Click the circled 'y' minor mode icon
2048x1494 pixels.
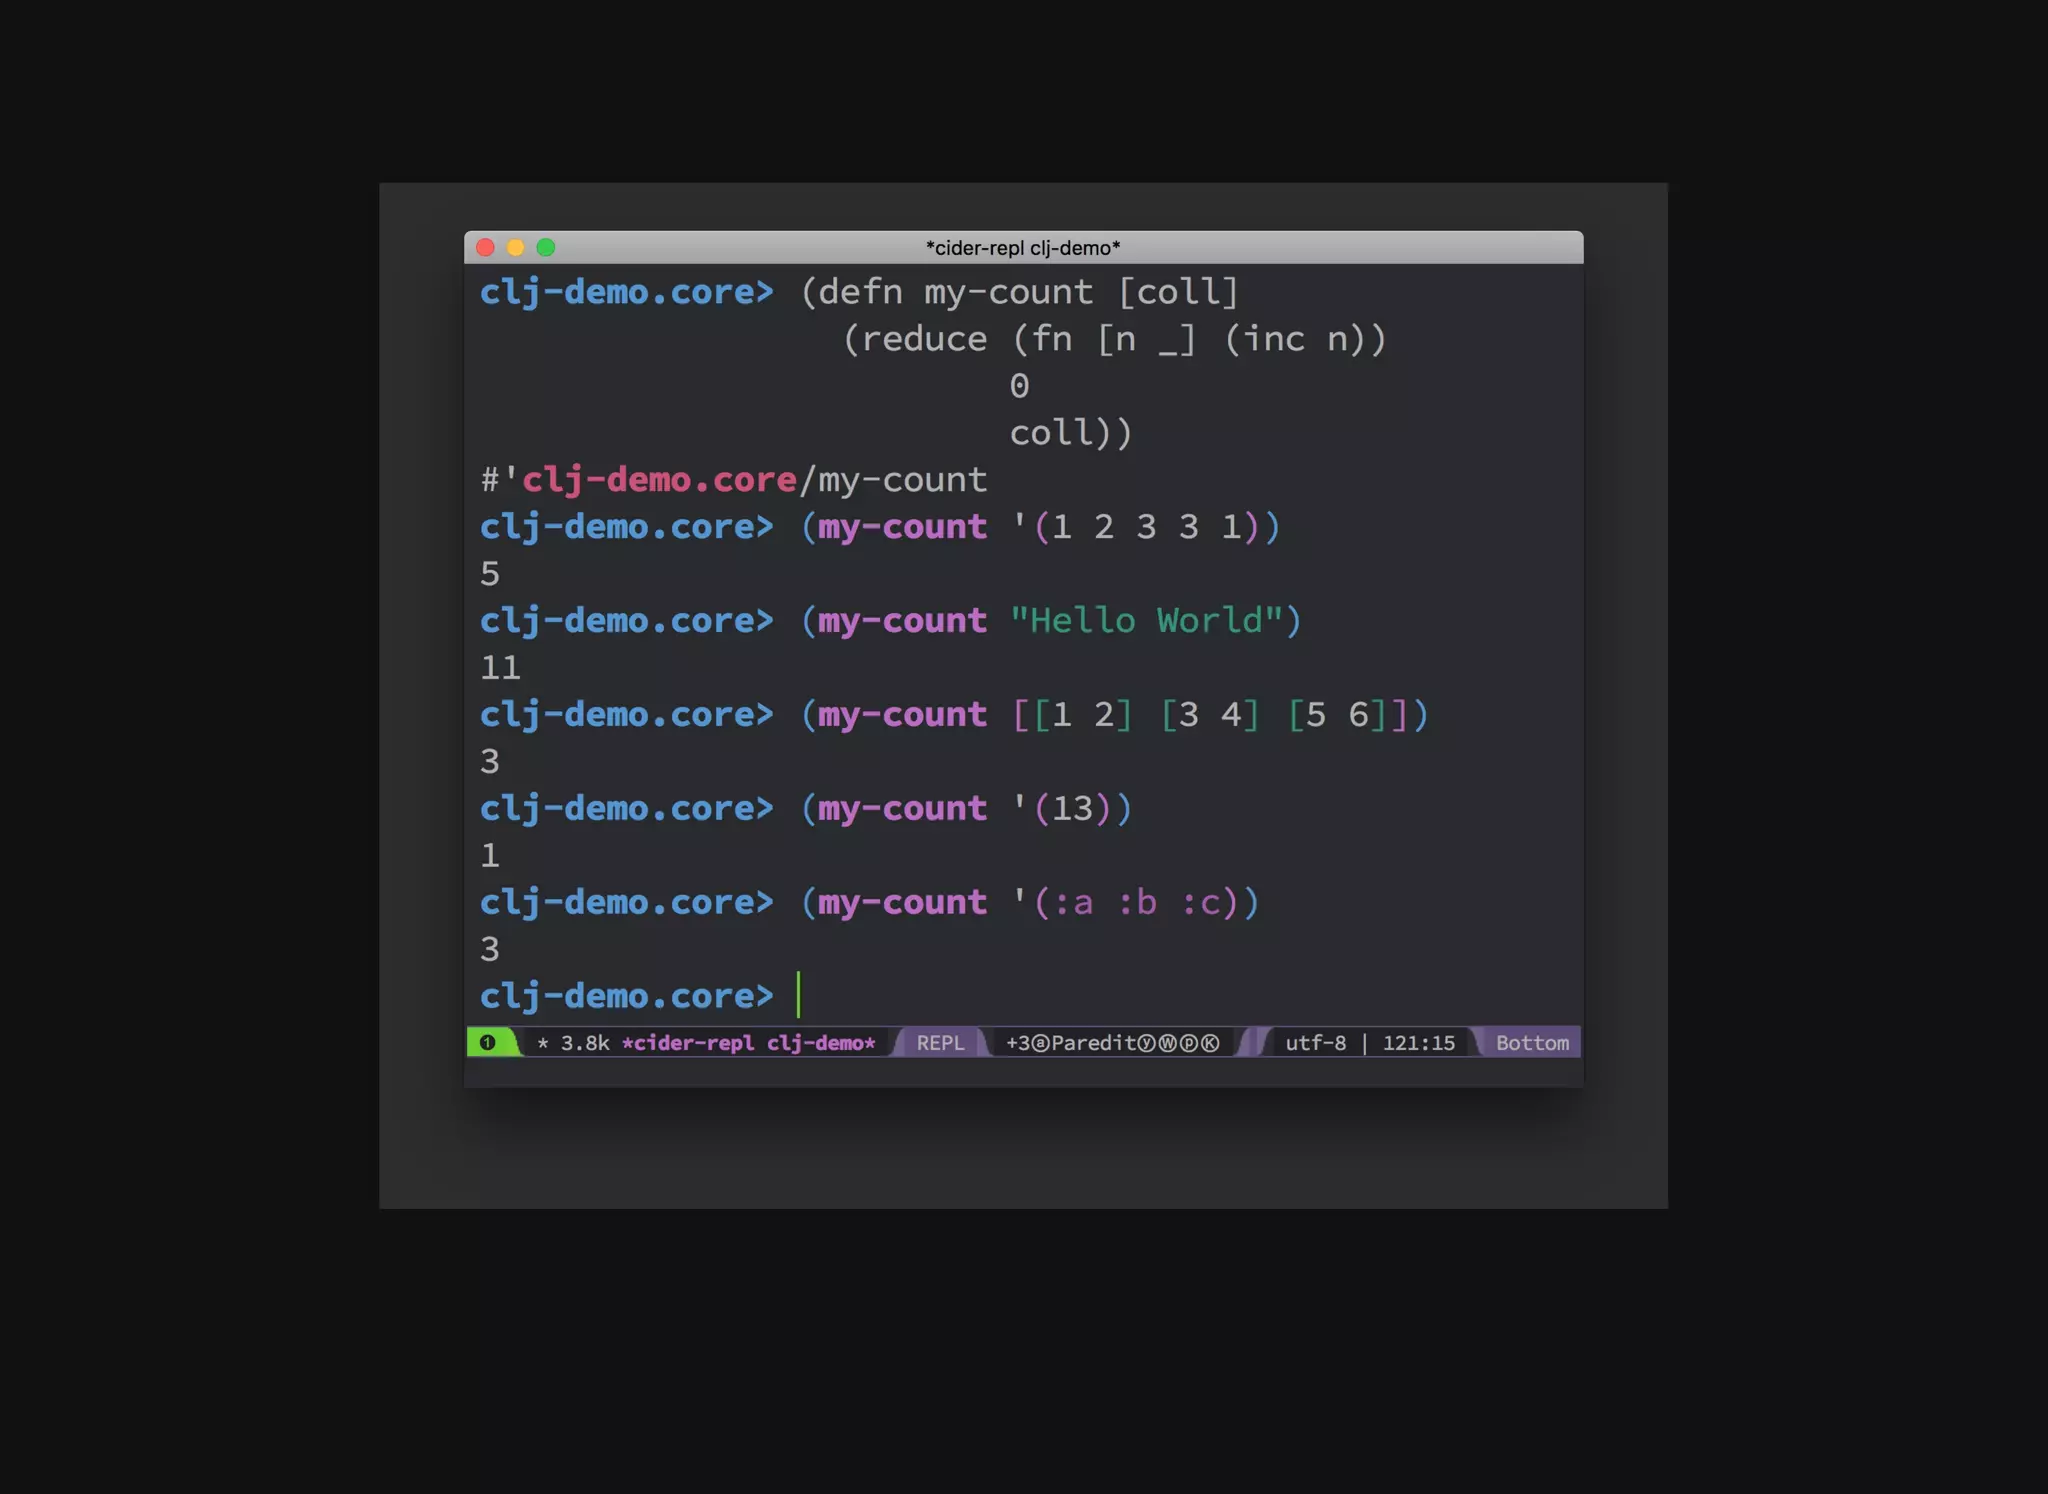pos(1146,1043)
